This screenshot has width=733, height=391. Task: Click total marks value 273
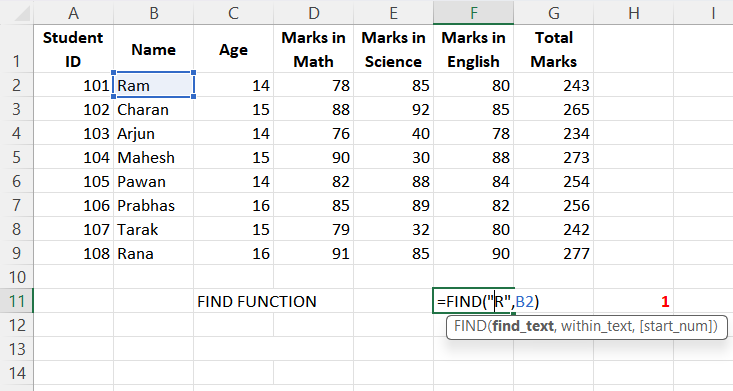pos(553,157)
